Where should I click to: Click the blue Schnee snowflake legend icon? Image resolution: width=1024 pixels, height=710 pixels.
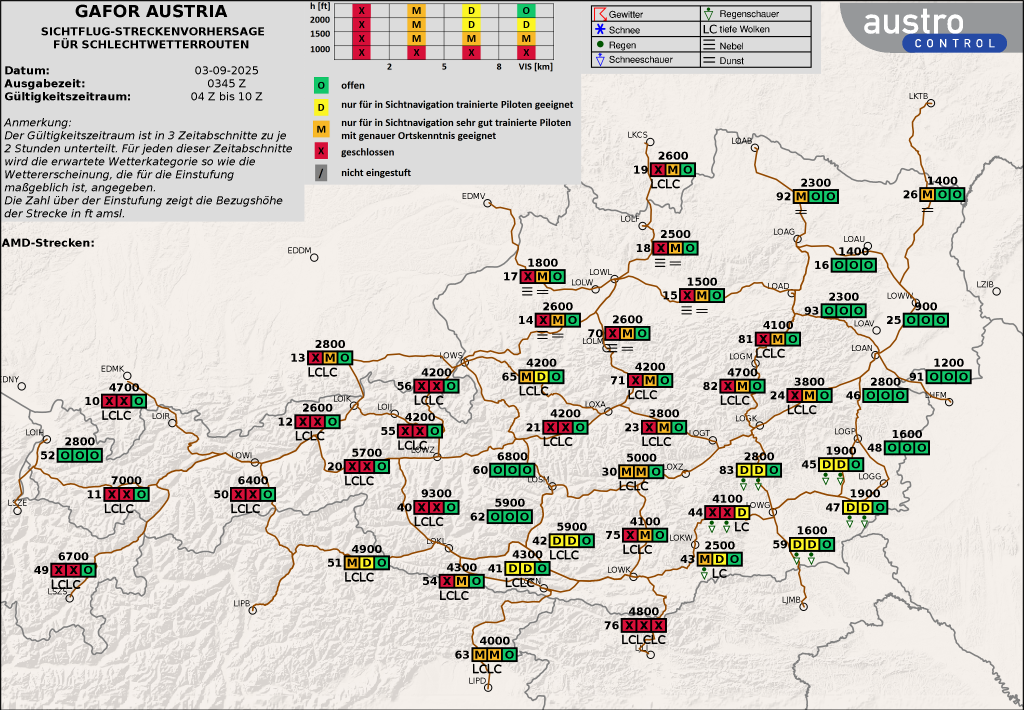599,29
